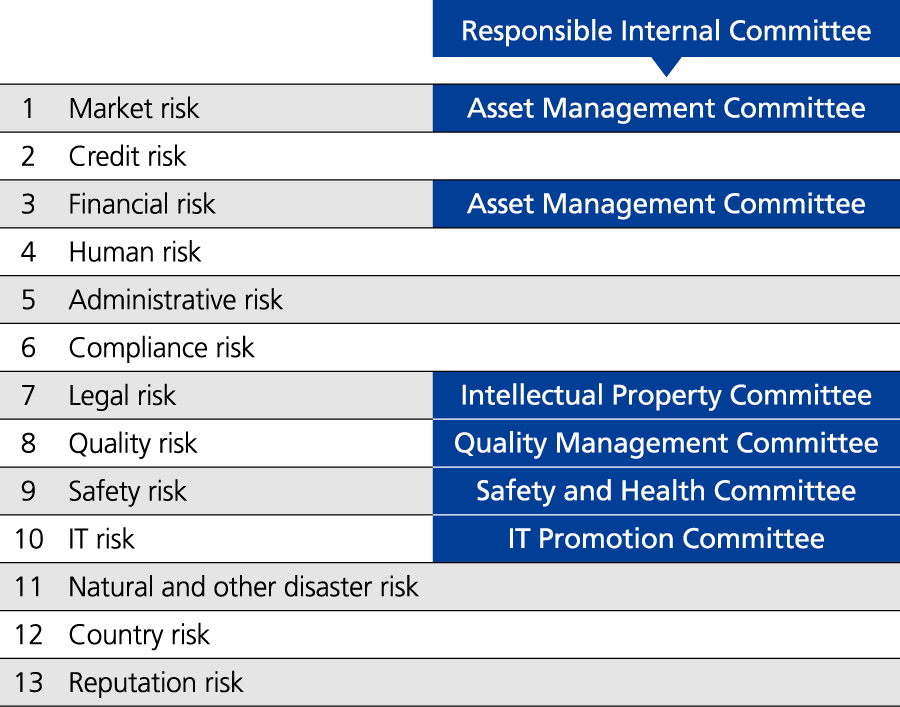
Task: Click the Safety risk label
Action: pos(127,491)
